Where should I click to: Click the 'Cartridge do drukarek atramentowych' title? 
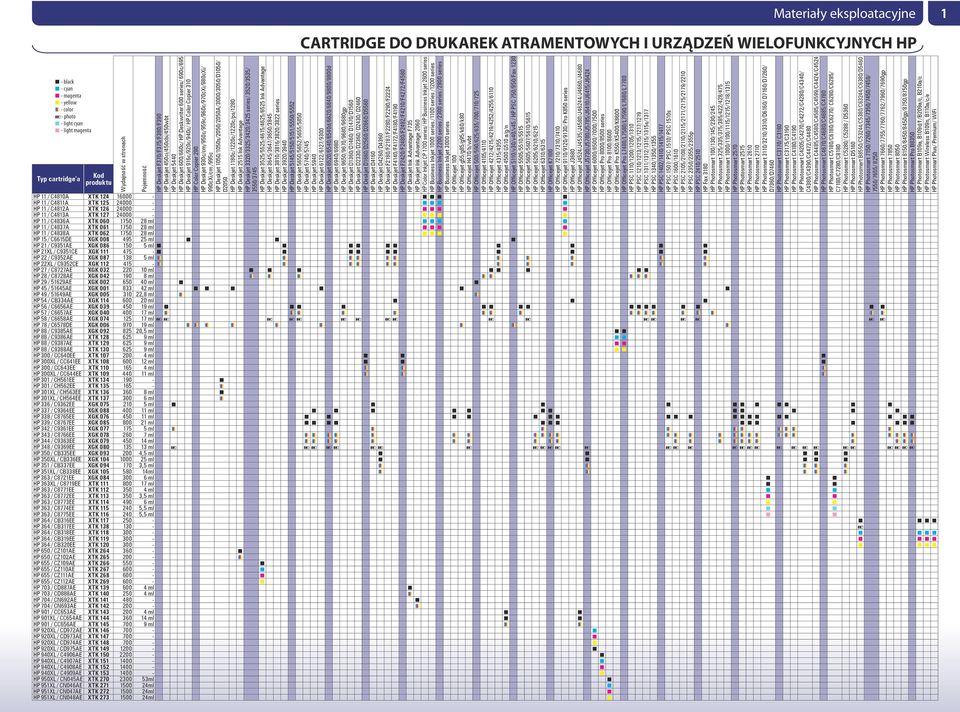click(x=609, y=43)
